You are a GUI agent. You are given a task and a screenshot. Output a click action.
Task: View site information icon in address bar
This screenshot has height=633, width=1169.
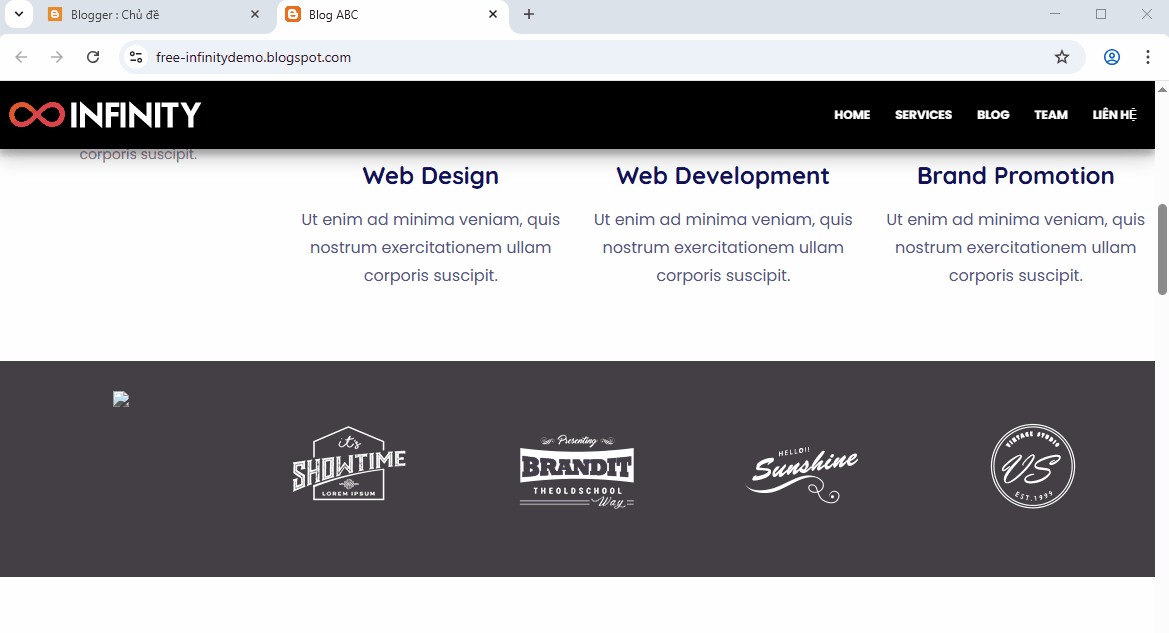point(136,57)
